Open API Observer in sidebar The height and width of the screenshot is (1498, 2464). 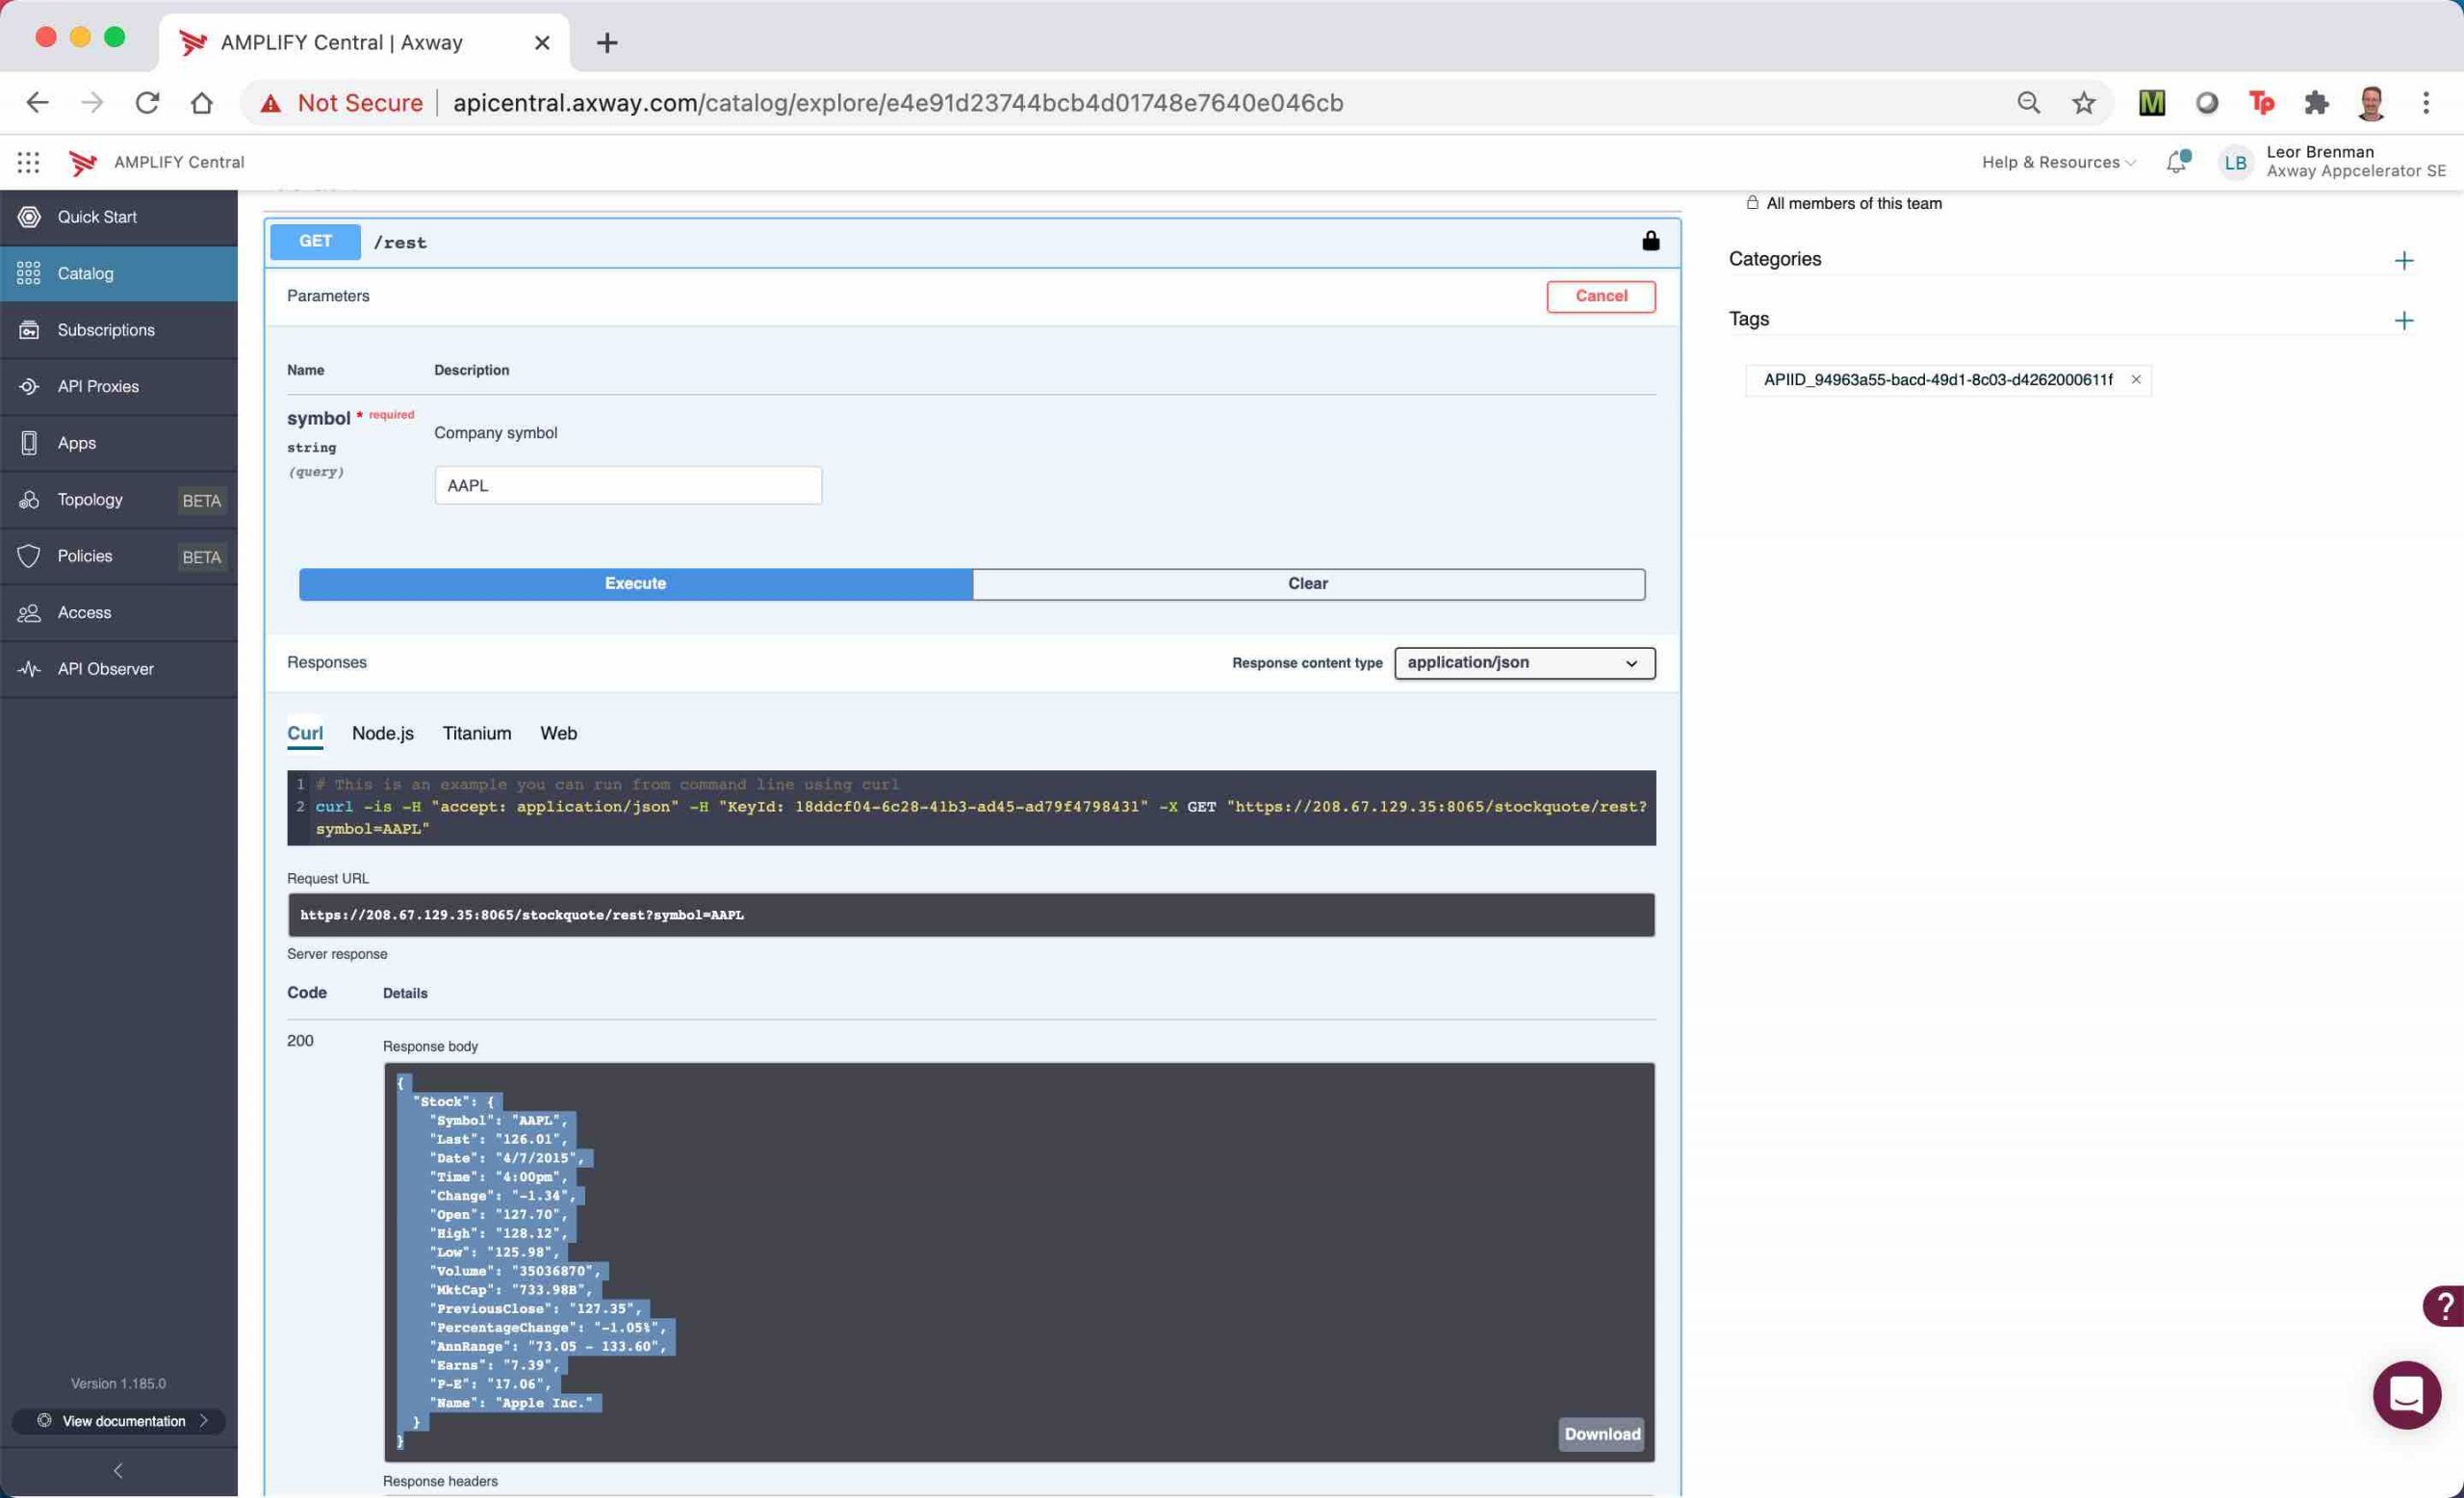[x=119, y=669]
